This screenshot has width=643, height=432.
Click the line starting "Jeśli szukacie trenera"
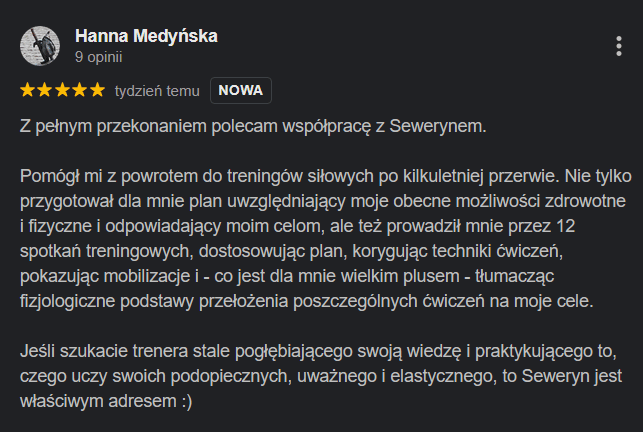coord(317,351)
